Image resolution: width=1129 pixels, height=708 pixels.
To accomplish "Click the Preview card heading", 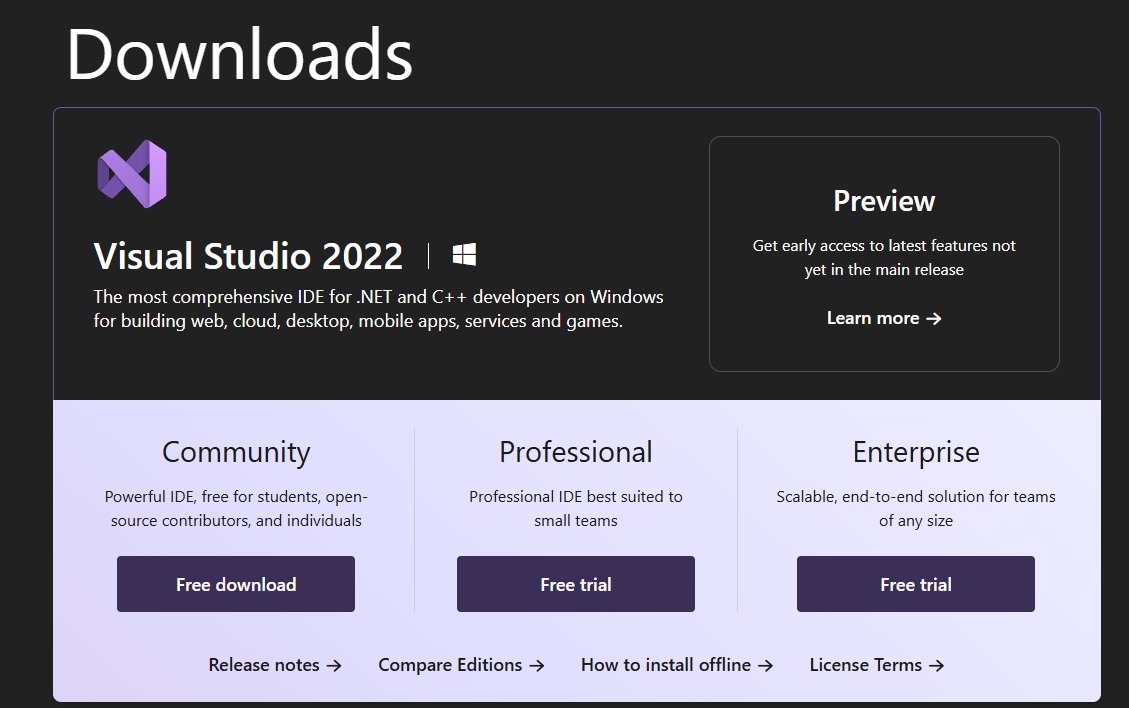I will (x=883, y=201).
